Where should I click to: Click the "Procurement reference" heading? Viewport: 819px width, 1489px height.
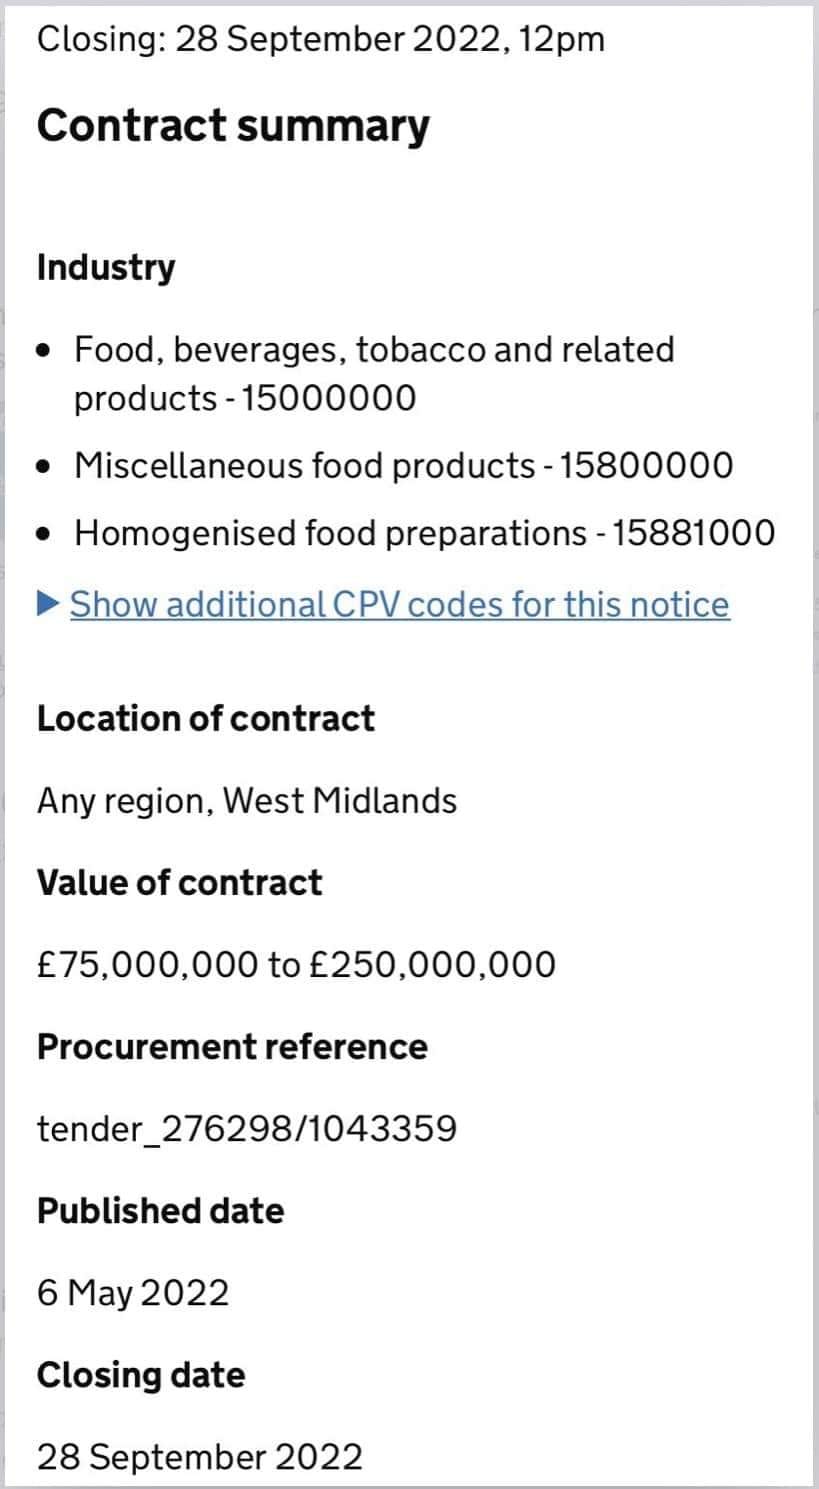click(232, 1047)
